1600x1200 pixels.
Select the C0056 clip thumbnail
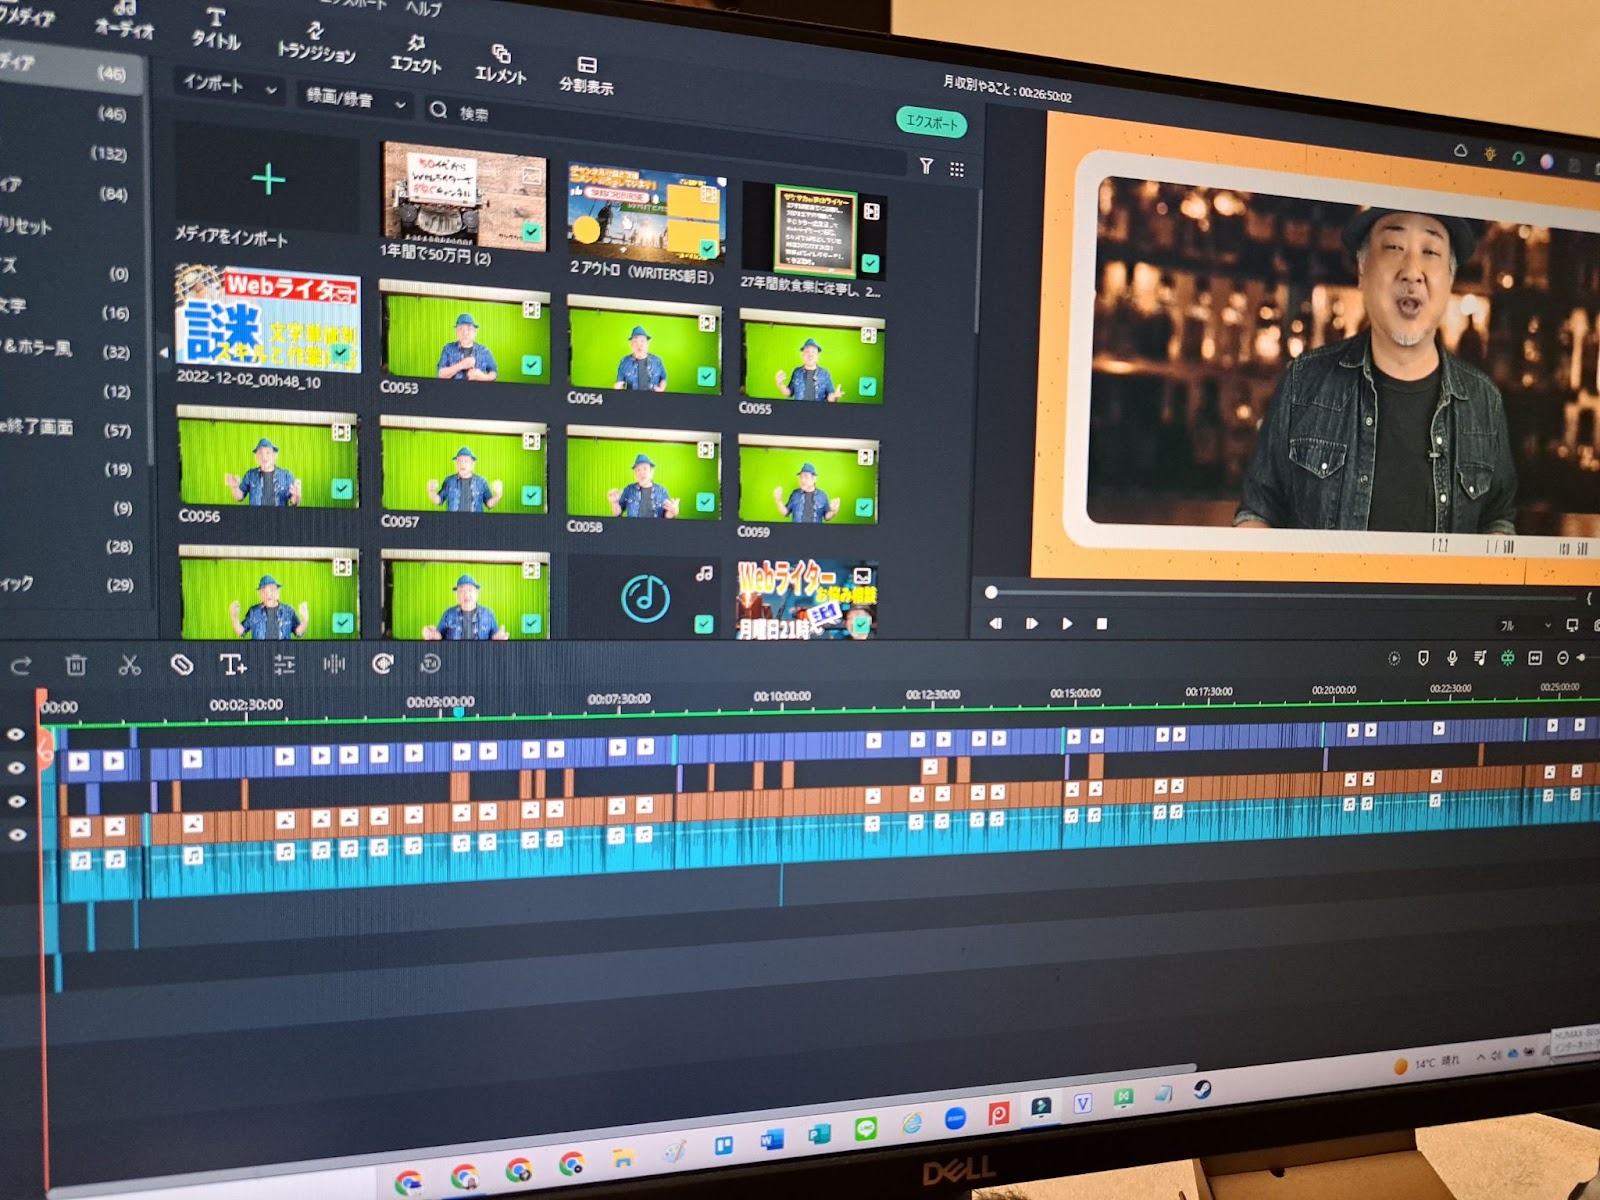coord(268,457)
